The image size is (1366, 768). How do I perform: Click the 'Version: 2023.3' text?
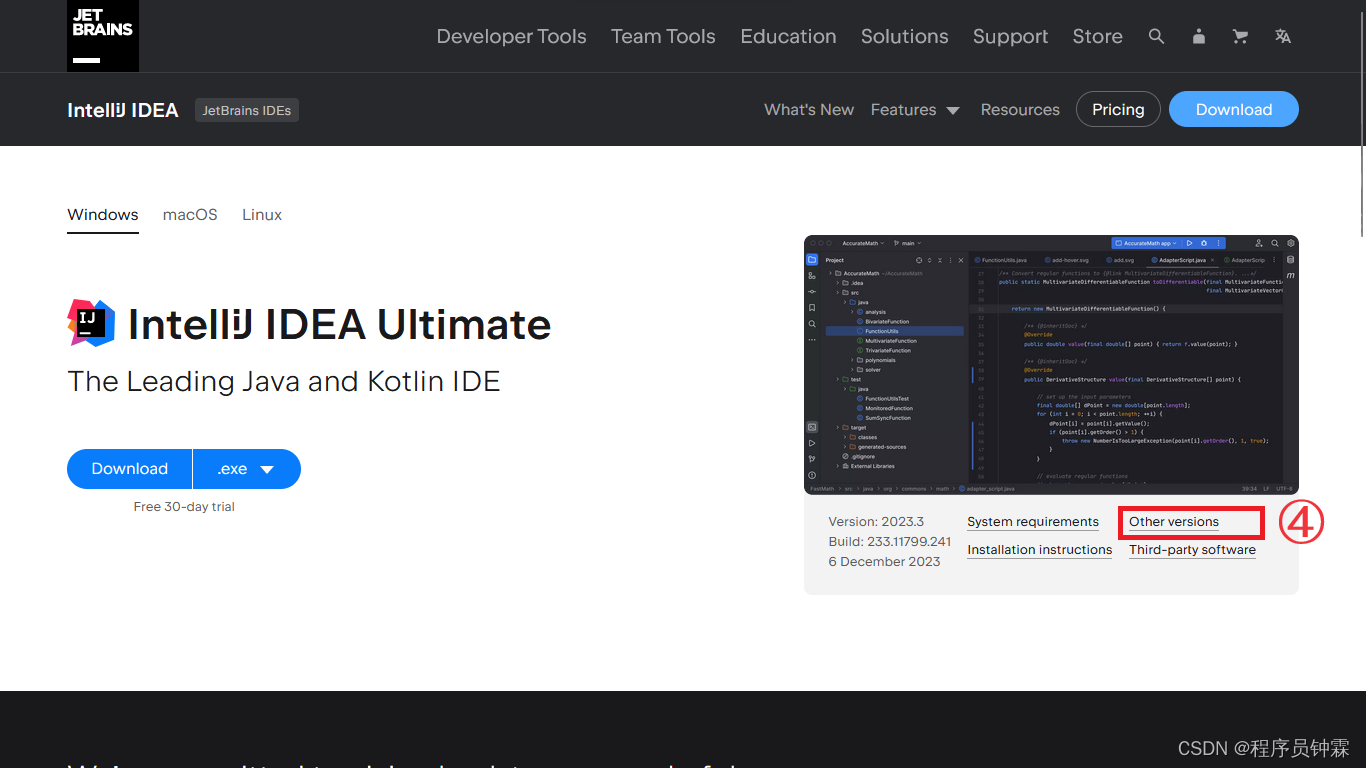pyautogui.click(x=876, y=522)
